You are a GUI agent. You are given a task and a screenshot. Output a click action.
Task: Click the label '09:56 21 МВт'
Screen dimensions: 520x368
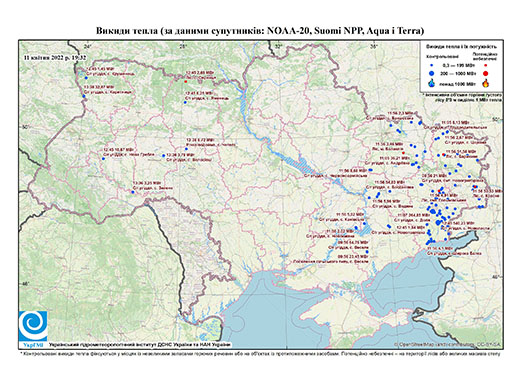pyautogui.click(x=434, y=175)
